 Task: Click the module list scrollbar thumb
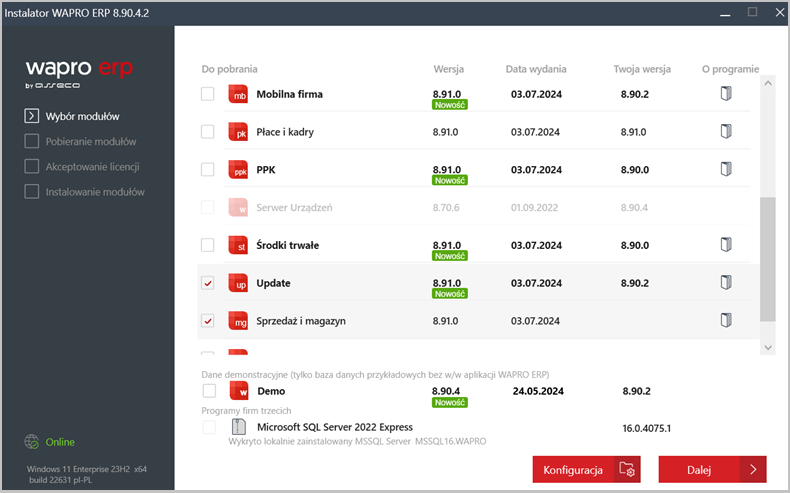coord(768,259)
